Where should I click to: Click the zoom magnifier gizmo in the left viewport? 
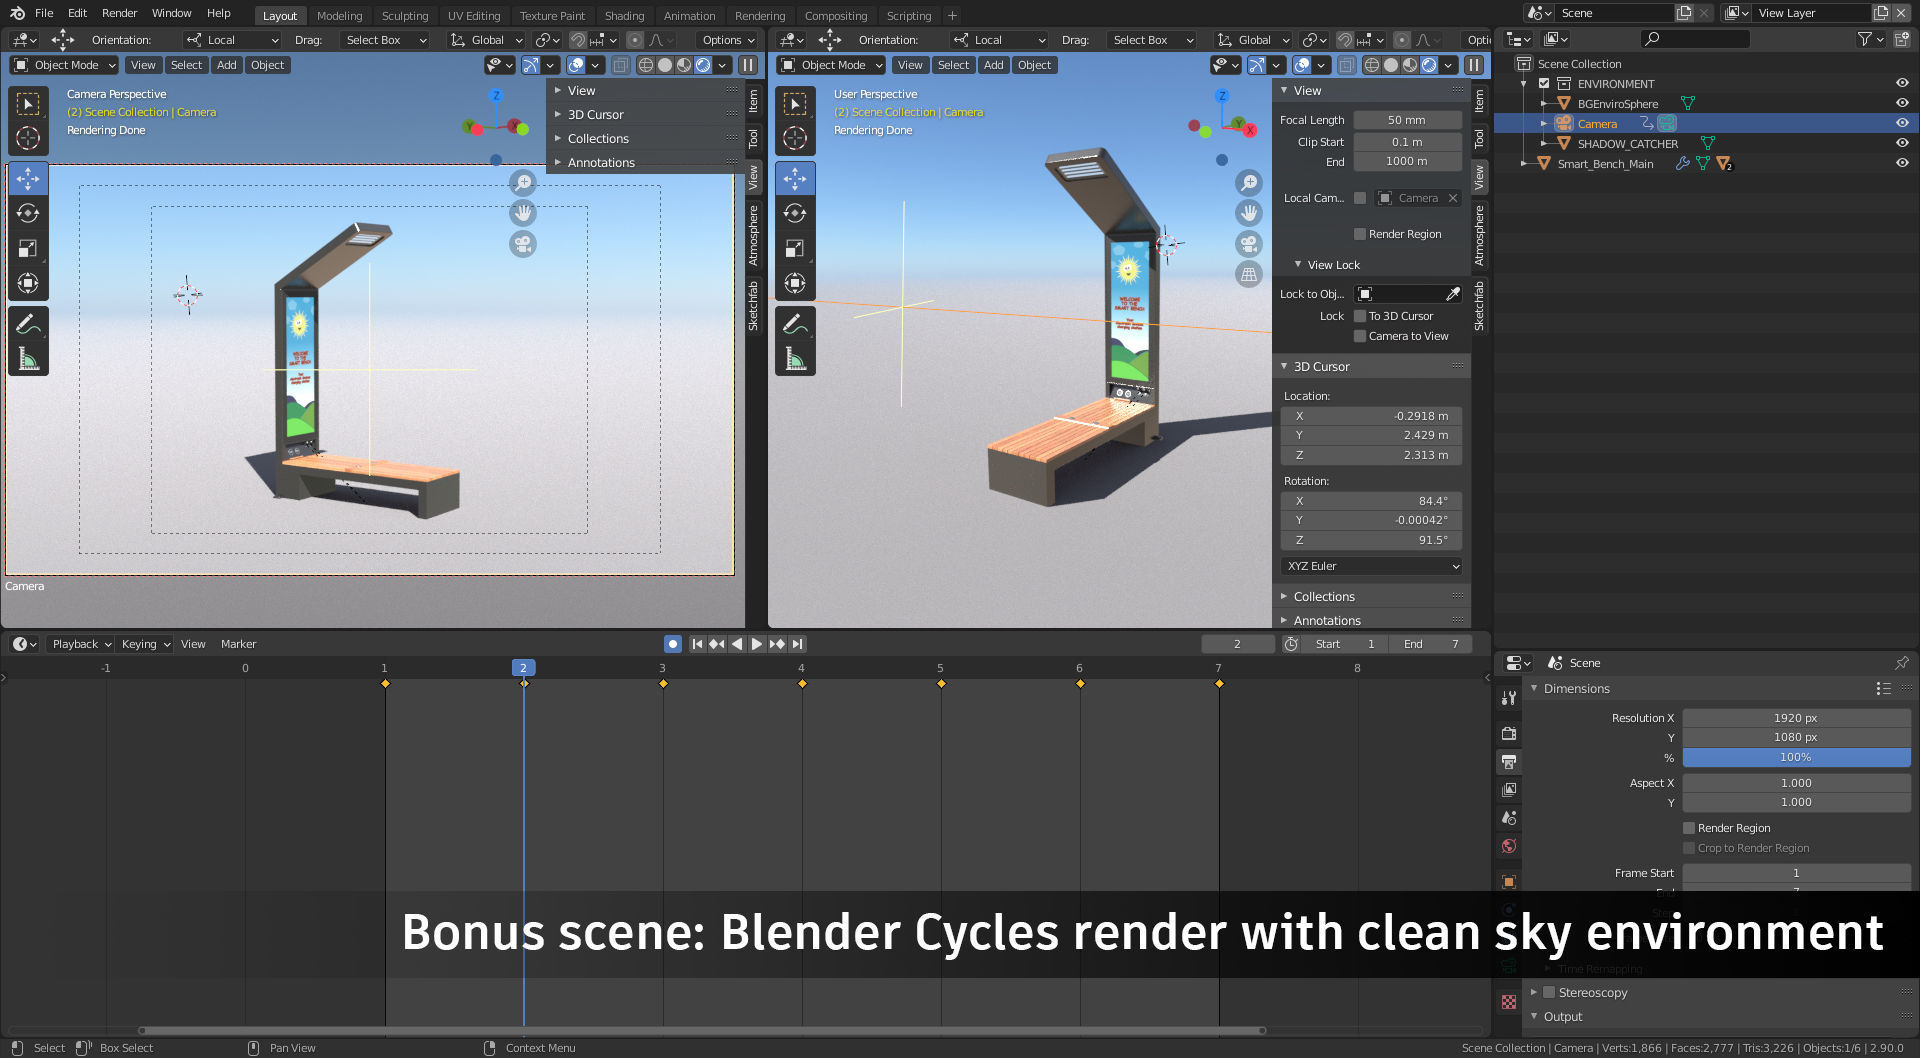pyautogui.click(x=522, y=183)
